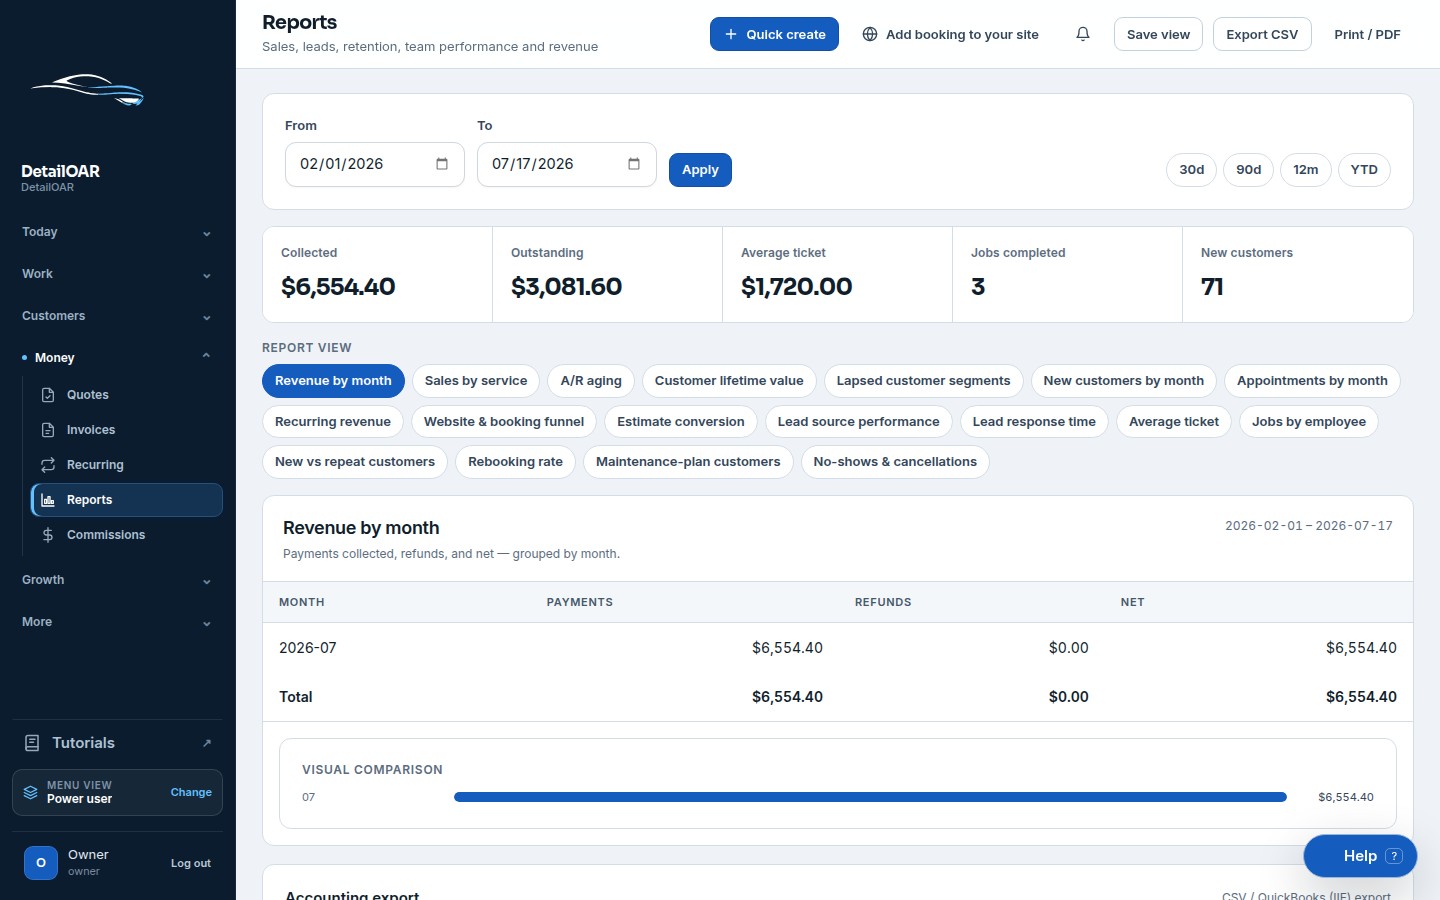Viewport: 1440px width, 900px height.
Task: Expand the Growth menu section
Action: (x=117, y=580)
